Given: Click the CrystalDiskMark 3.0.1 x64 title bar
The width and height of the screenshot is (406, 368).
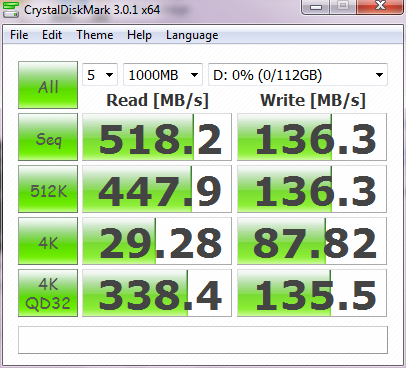Looking at the screenshot, I should pyautogui.click(x=92, y=10).
